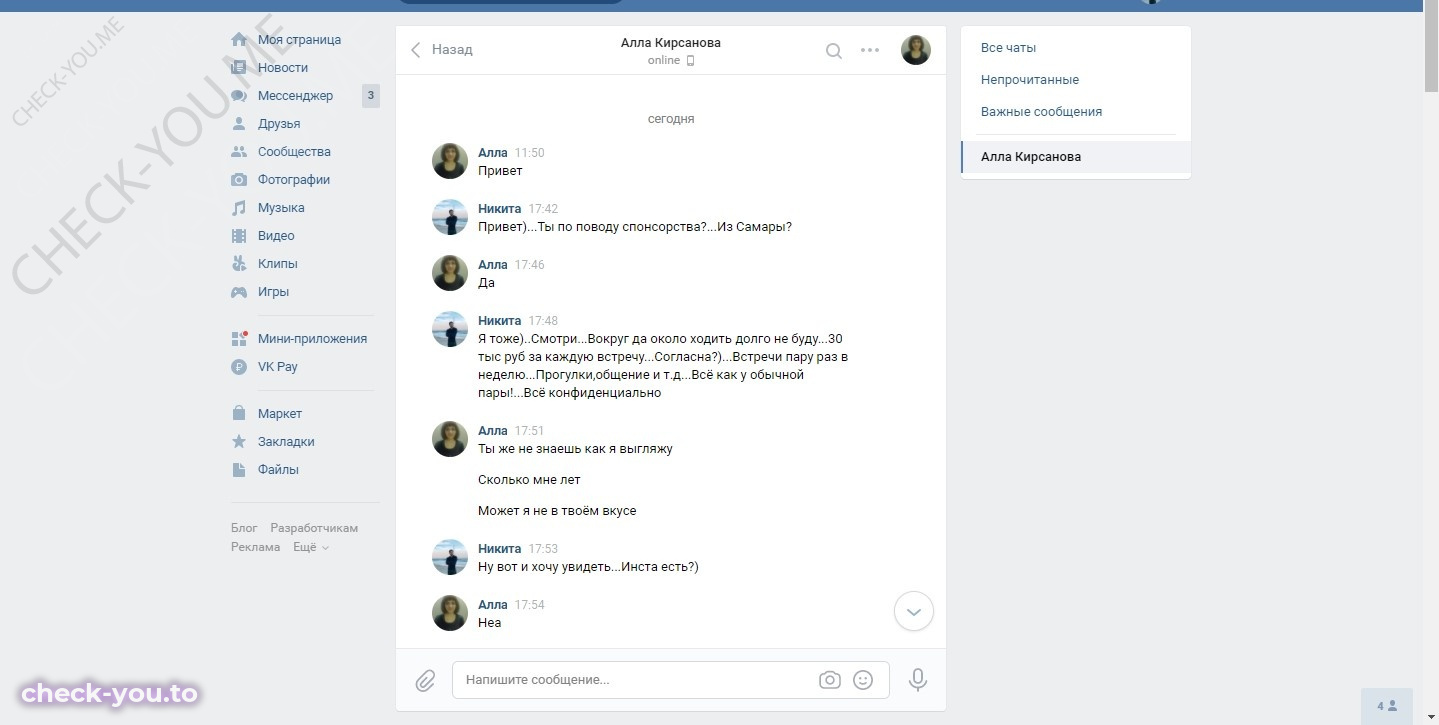This screenshot has height=725, width=1439.
Task: Select the message "Может я не в твоём вкусе"
Action: [x=557, y=511]
